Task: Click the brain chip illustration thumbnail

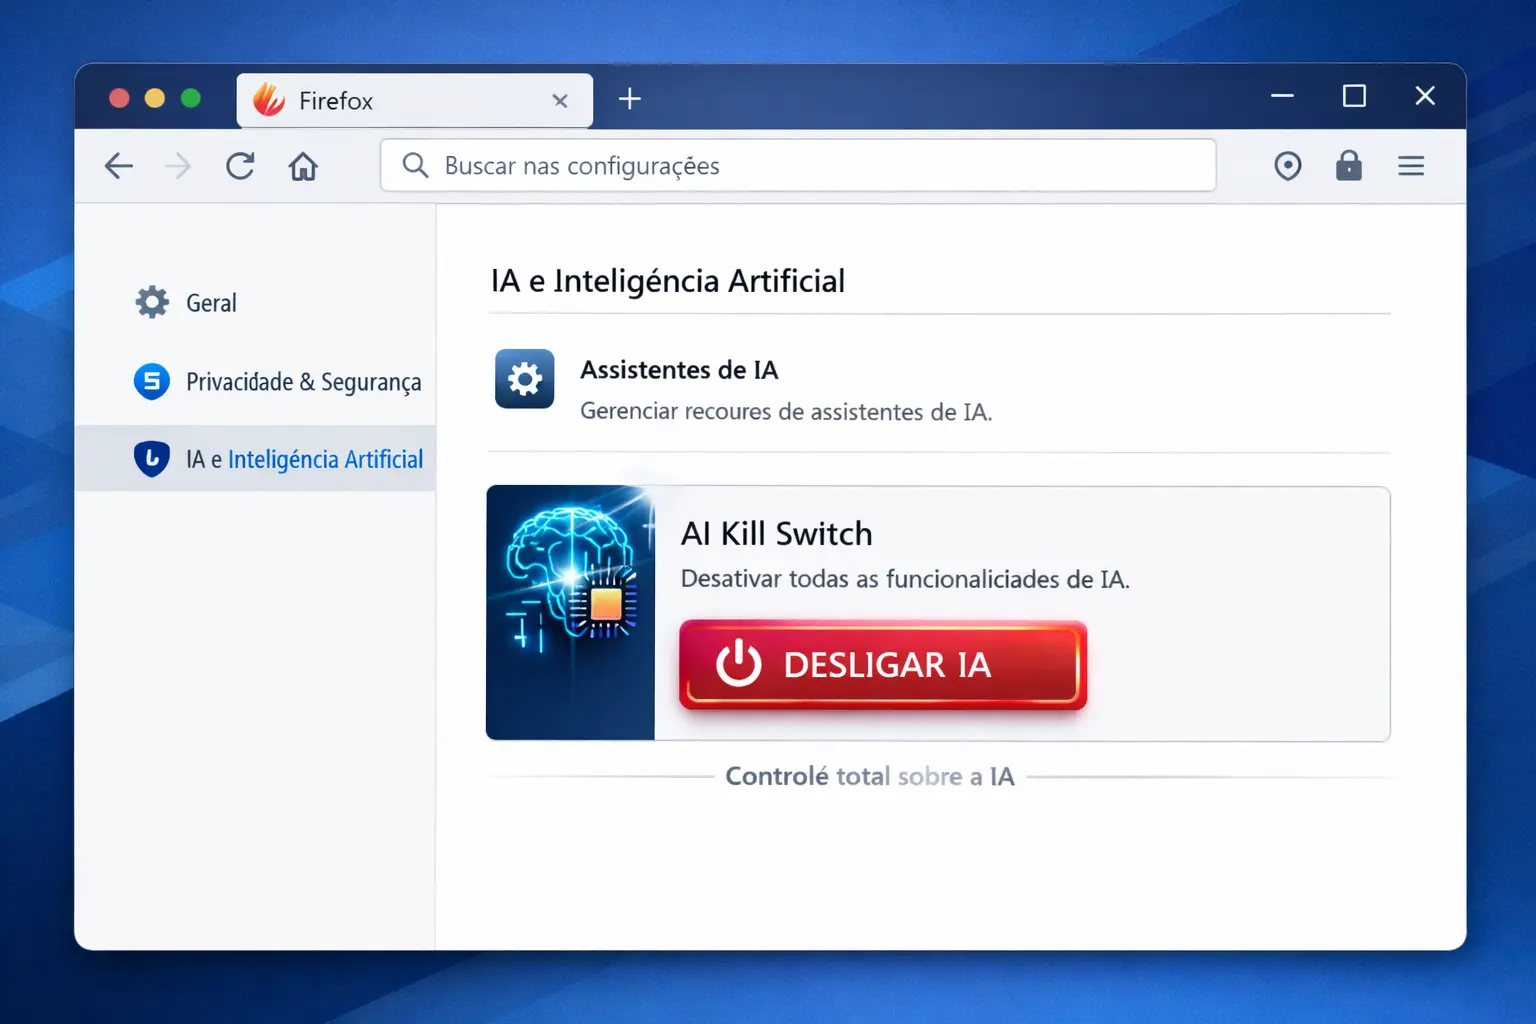Action: [570, 613]
